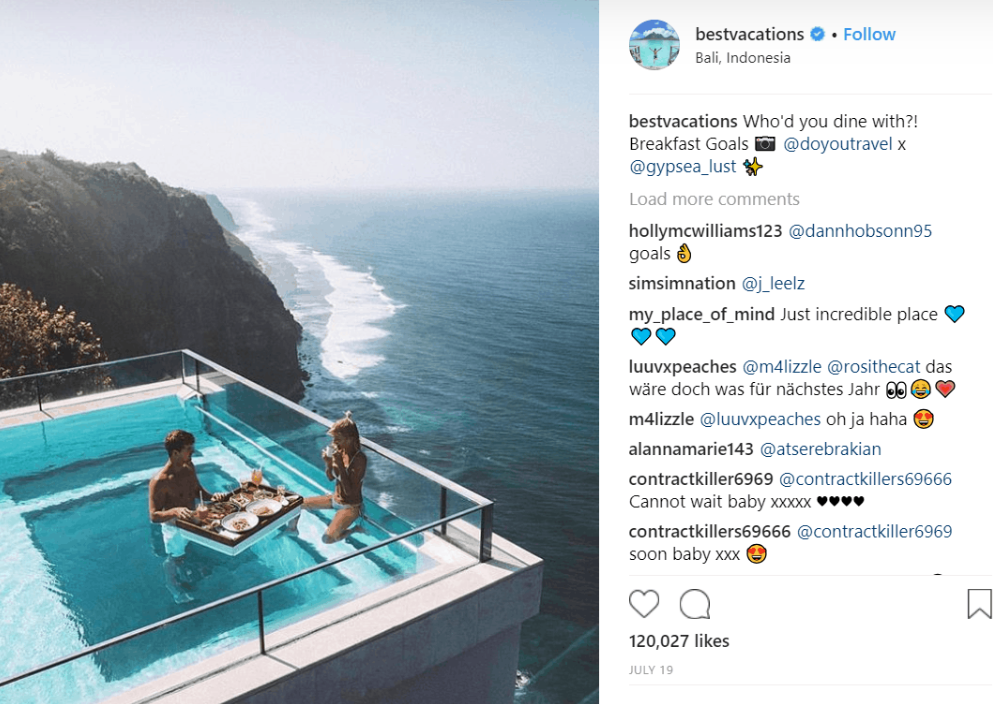Screen dimensions: 993x704
Task: Open the comment speech bubble icon
Action: tap(695, 604)
